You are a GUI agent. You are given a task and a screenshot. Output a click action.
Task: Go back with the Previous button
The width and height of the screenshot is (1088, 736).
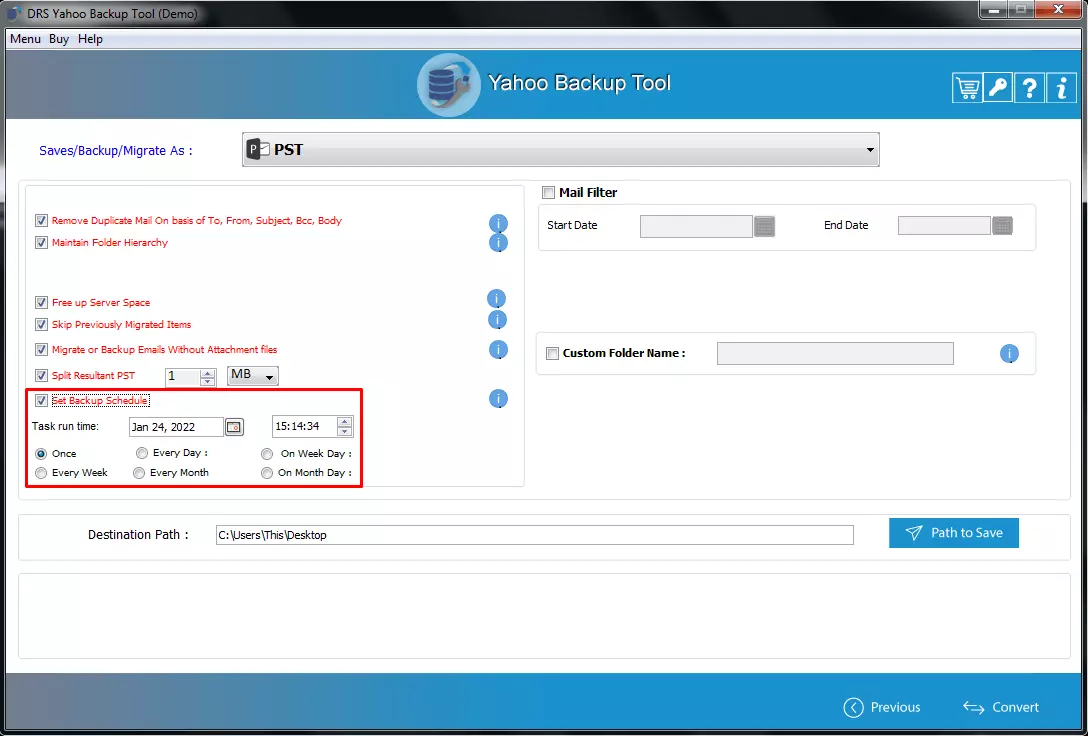point(882,708)
